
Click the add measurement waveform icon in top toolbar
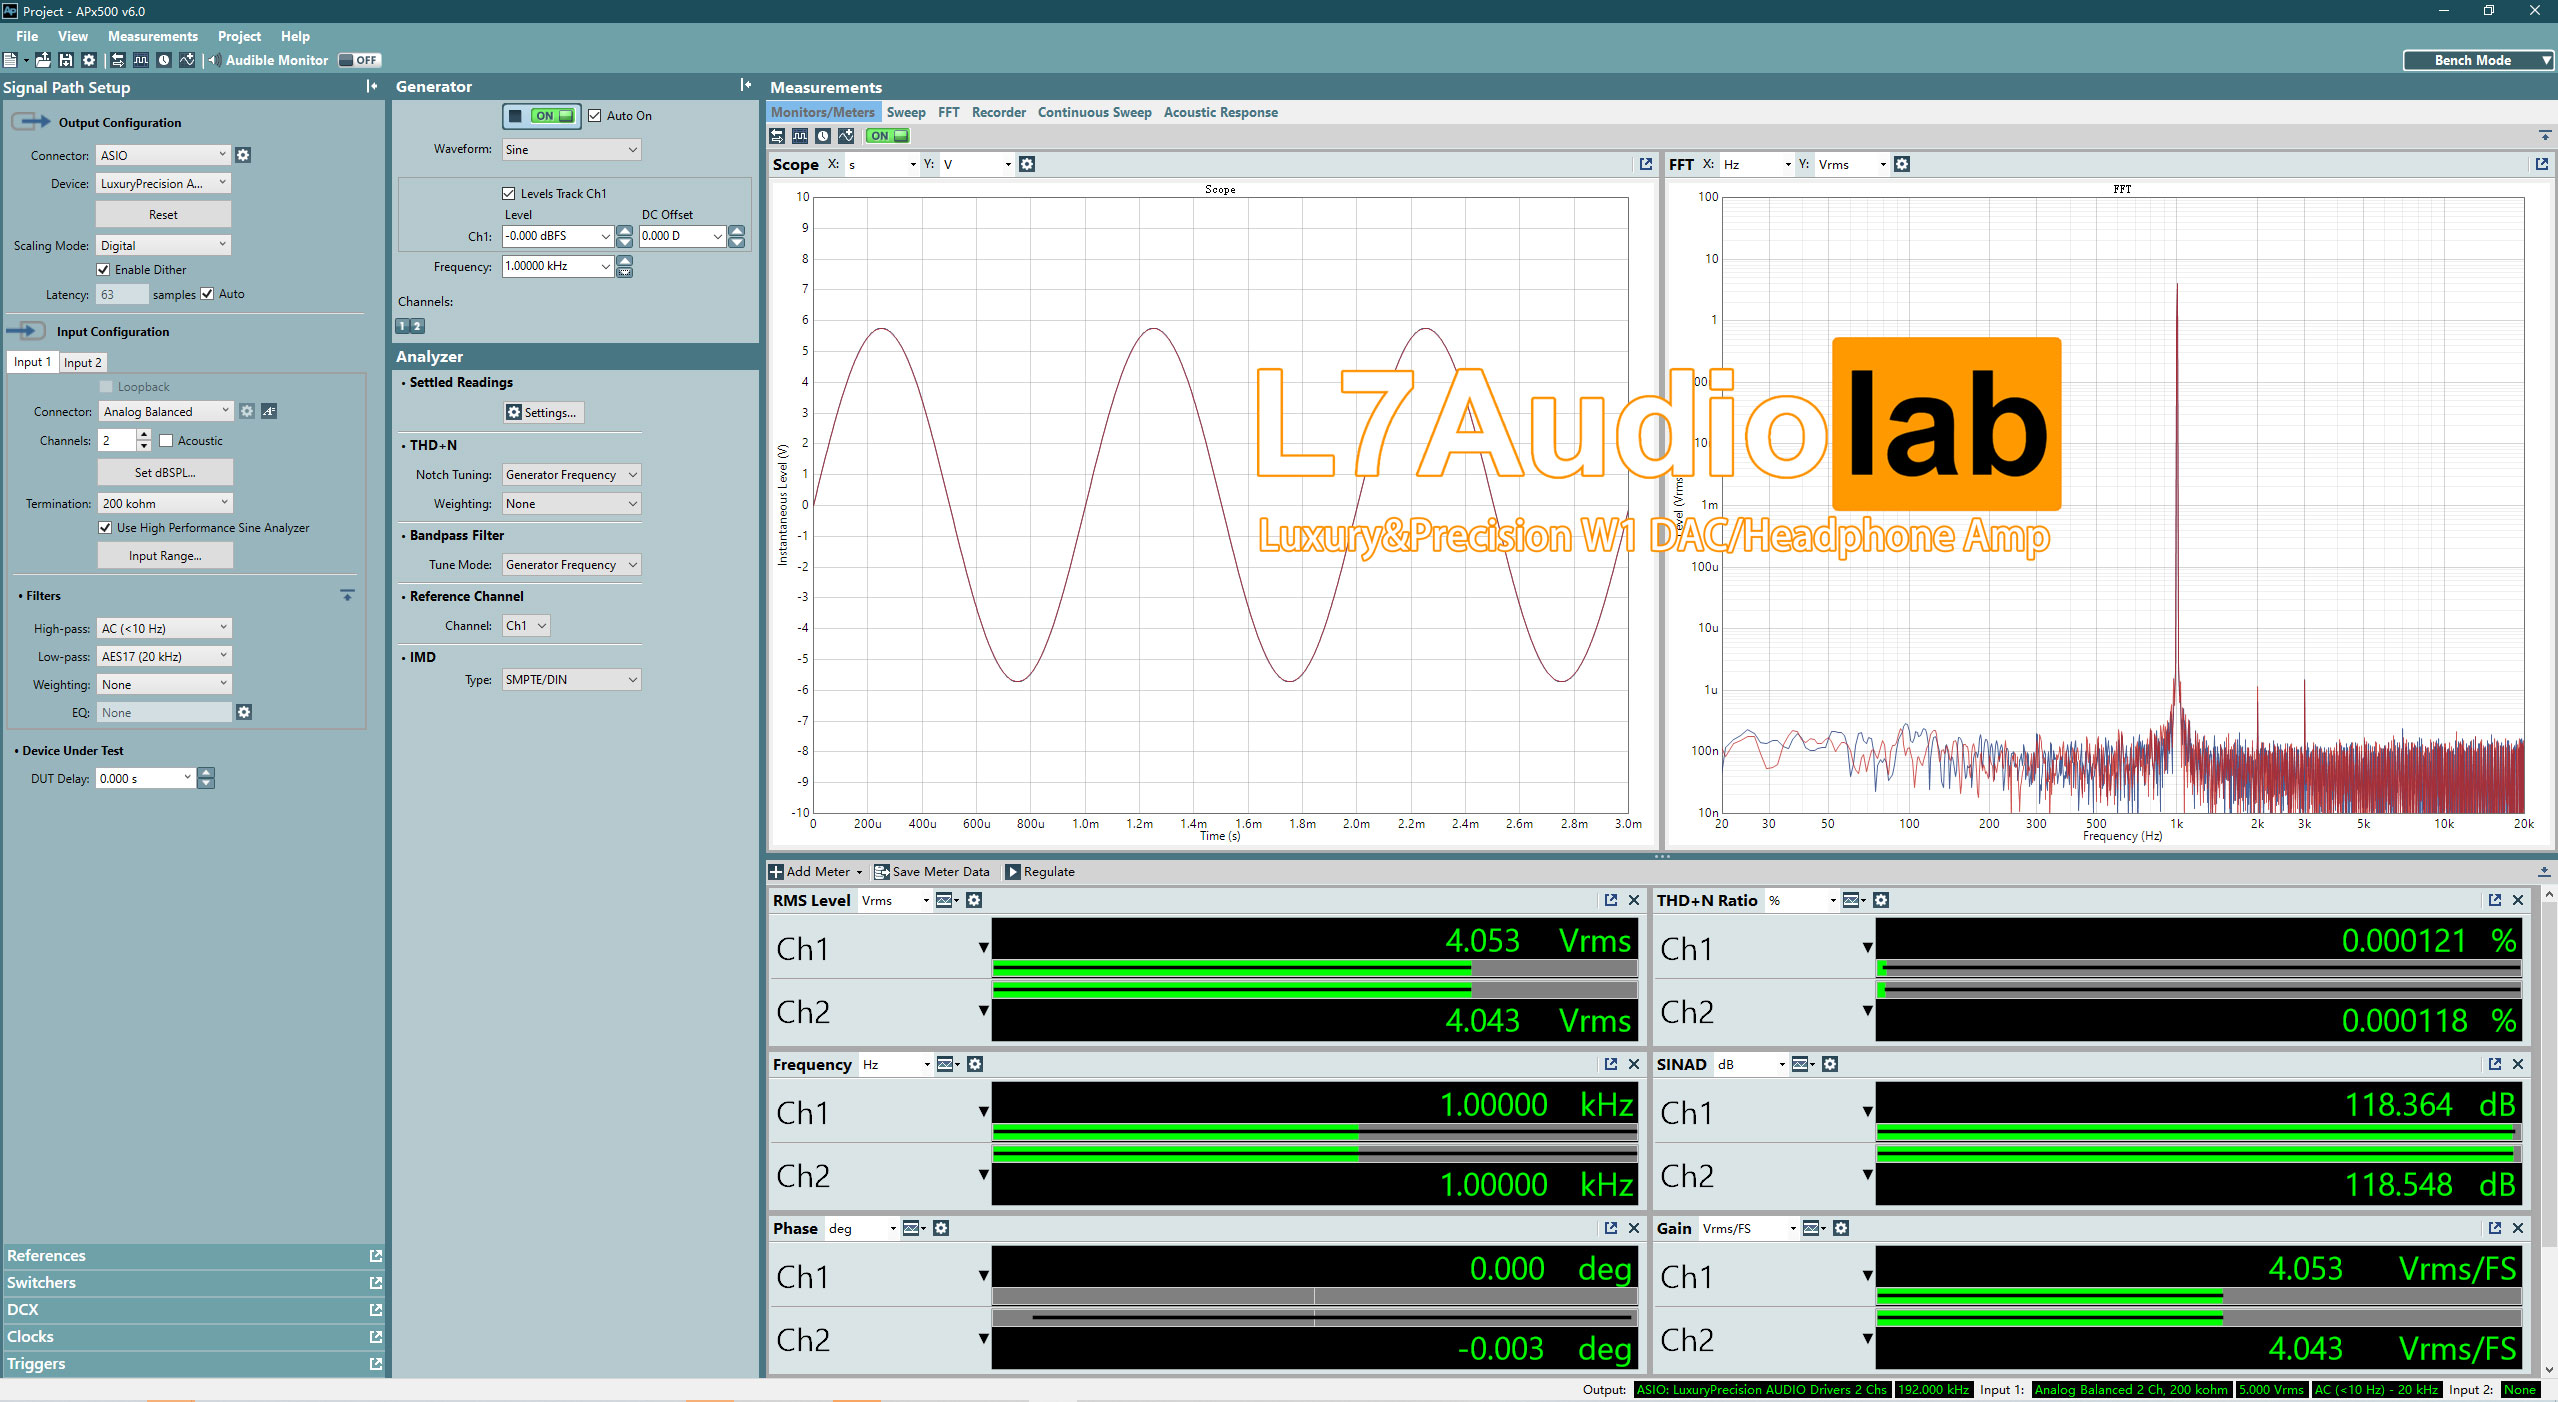pyautogui.click(x=187, y=60)
